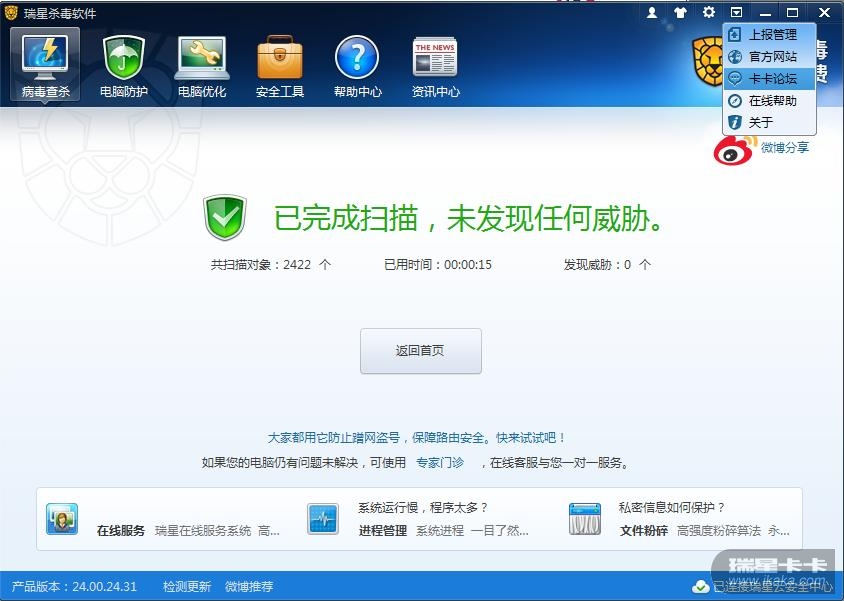Click 检测更新 in the status bar
Image resolution: width=844 pixels, height=601 pixels.
187,586
